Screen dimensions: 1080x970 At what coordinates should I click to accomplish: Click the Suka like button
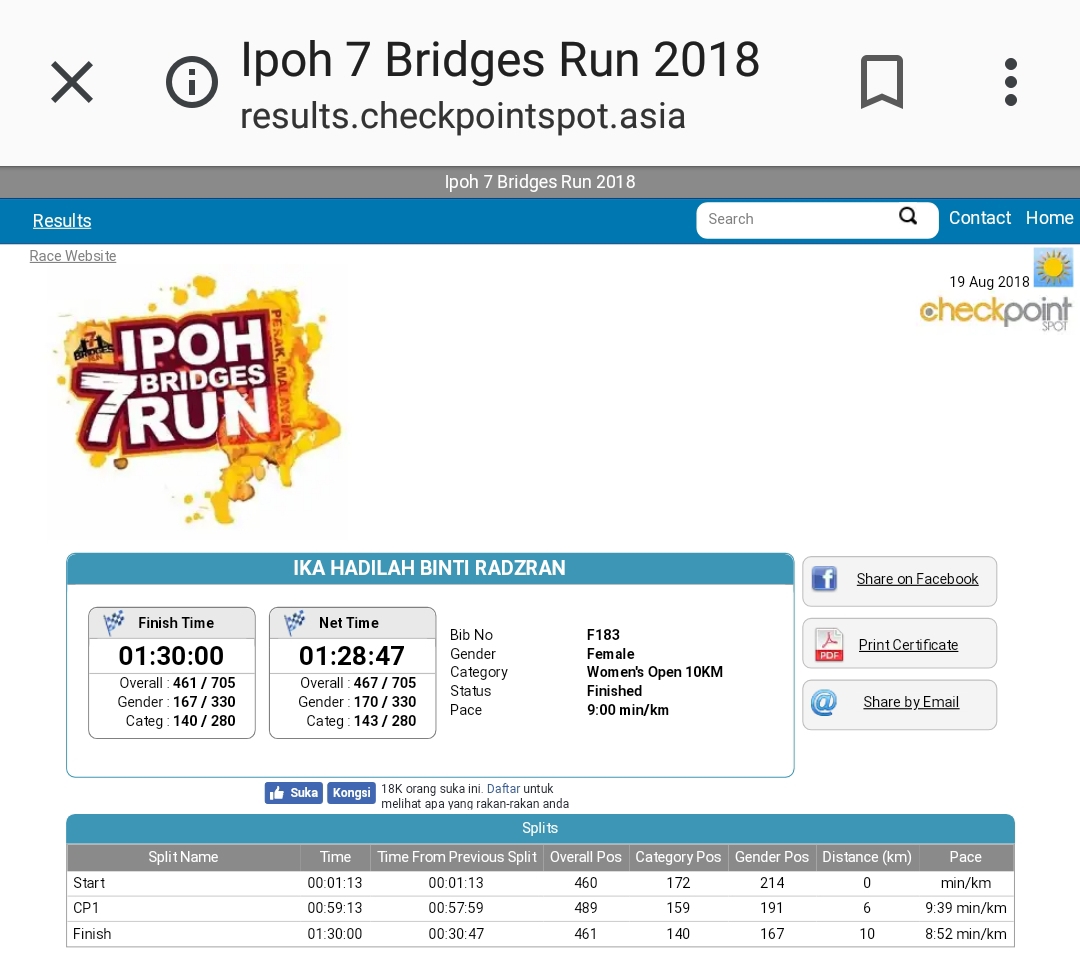click(x=293, y=793)
